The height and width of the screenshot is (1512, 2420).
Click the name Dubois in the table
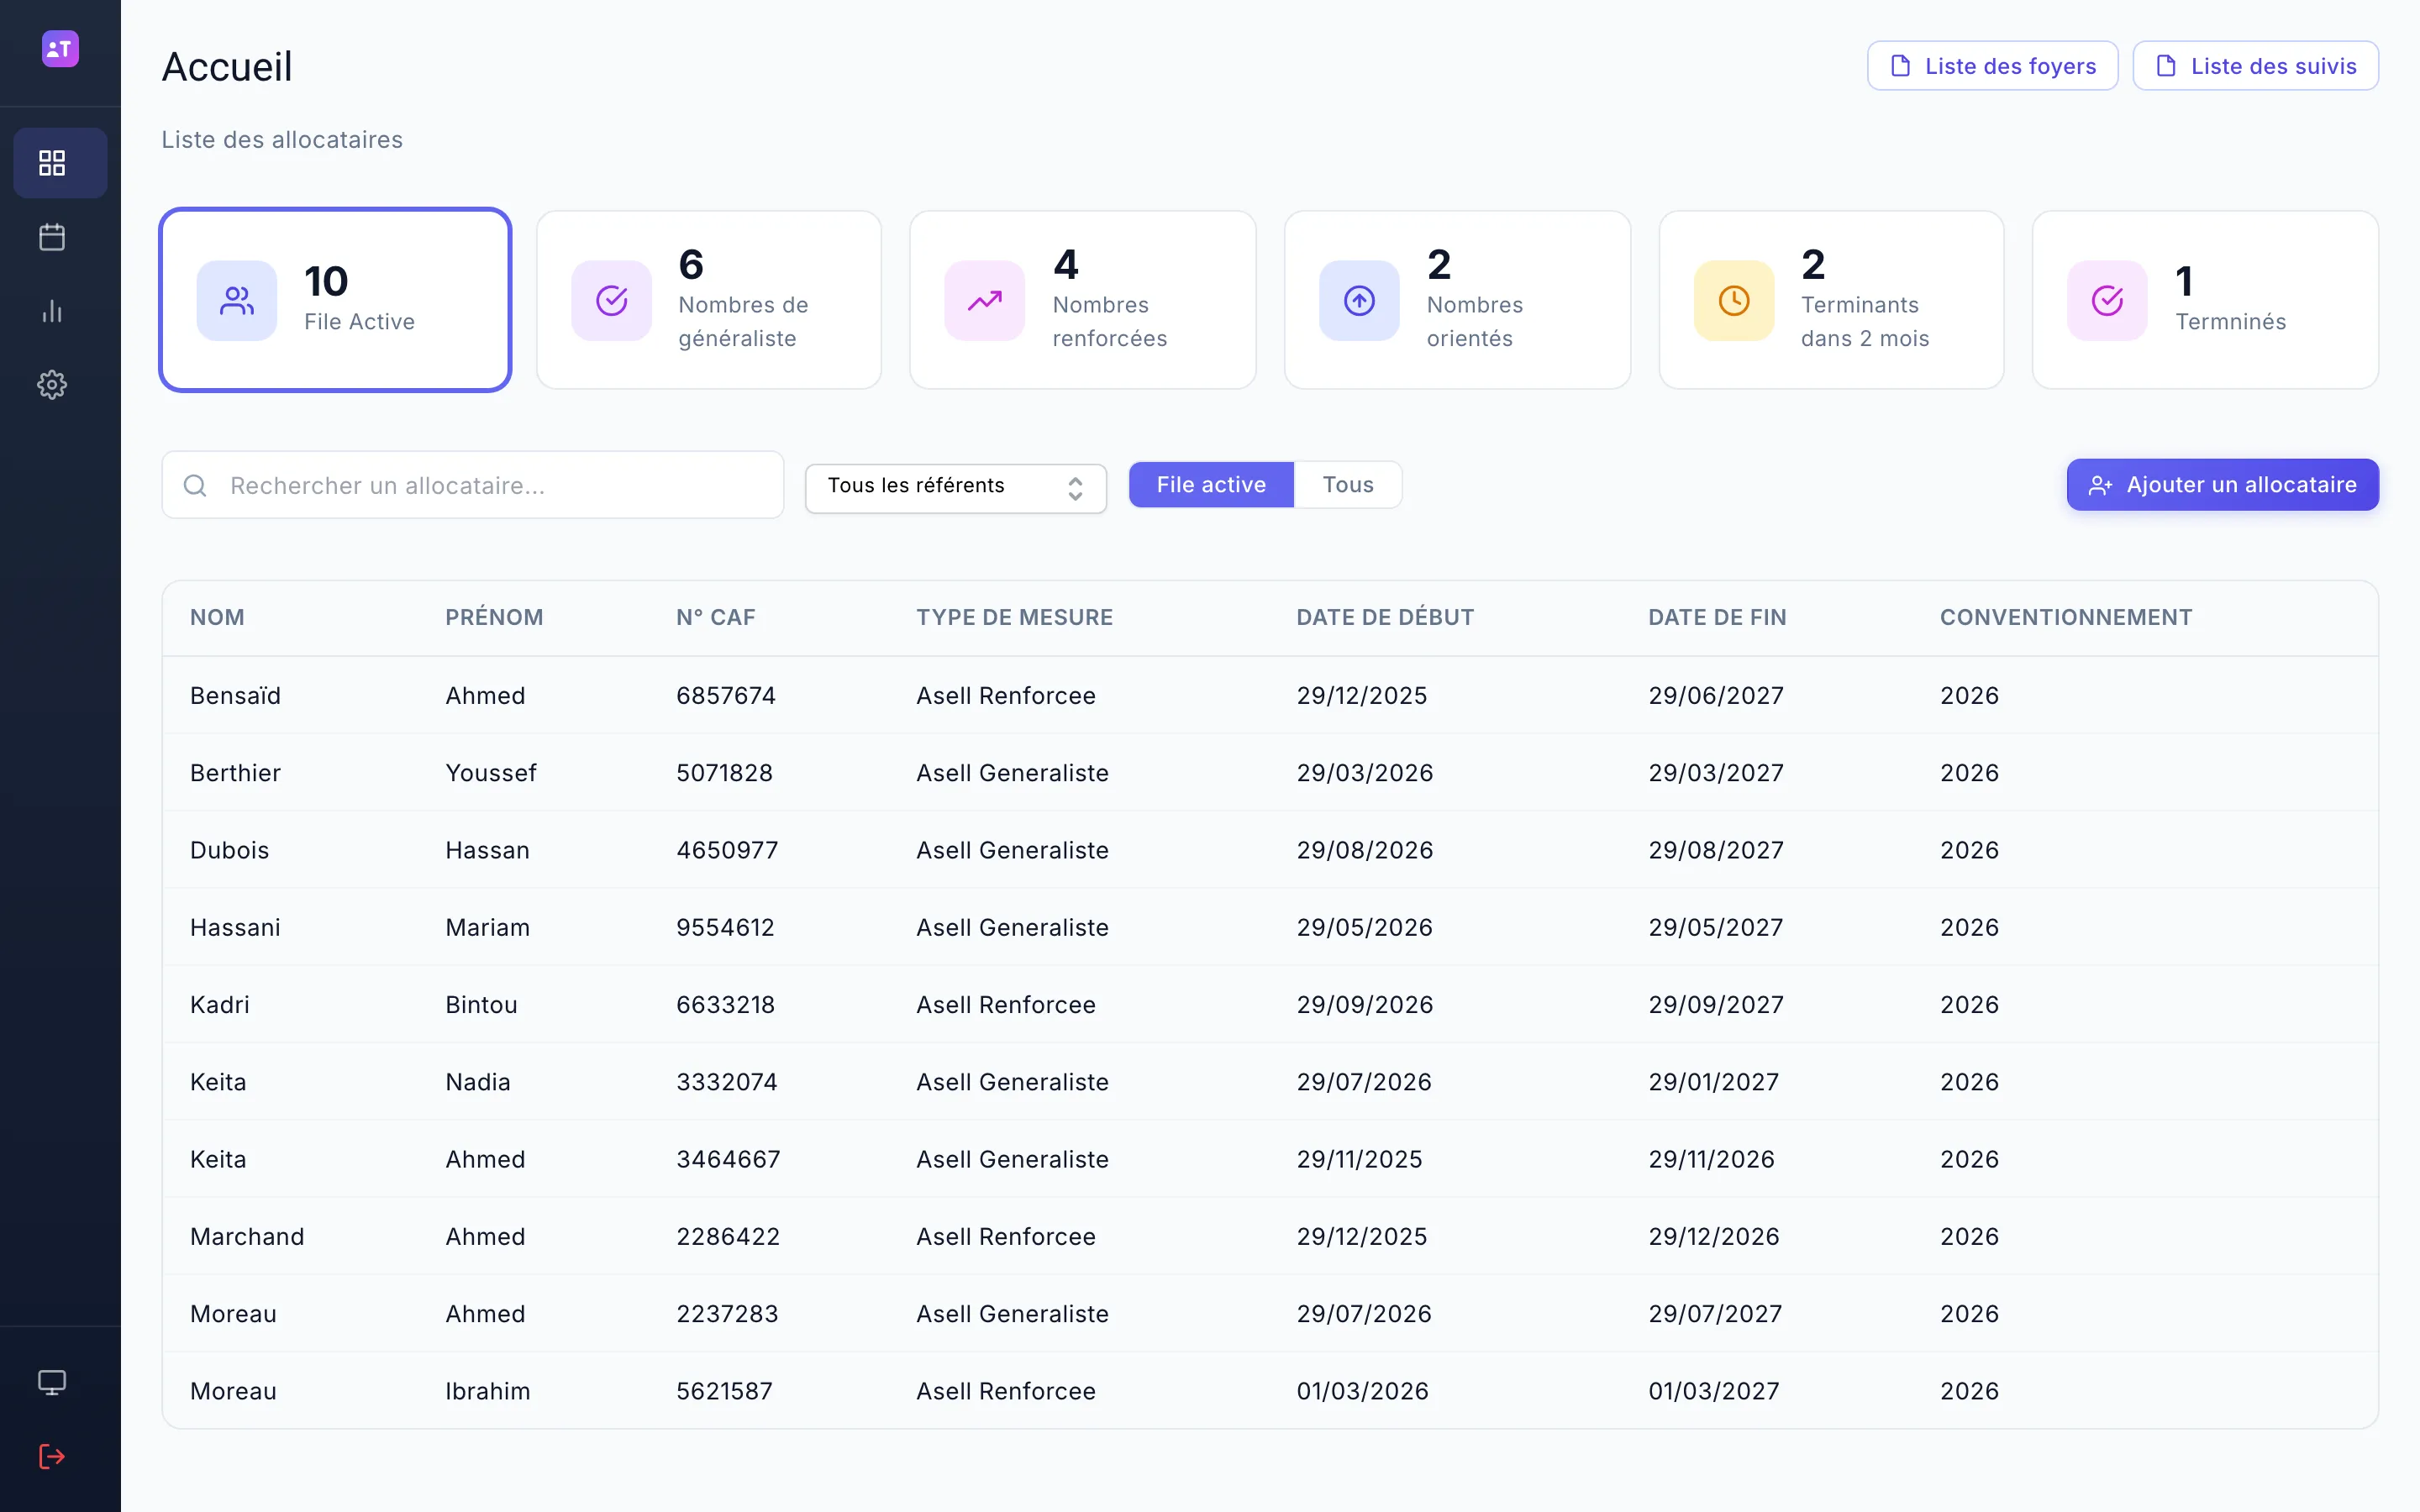(229, 850)
